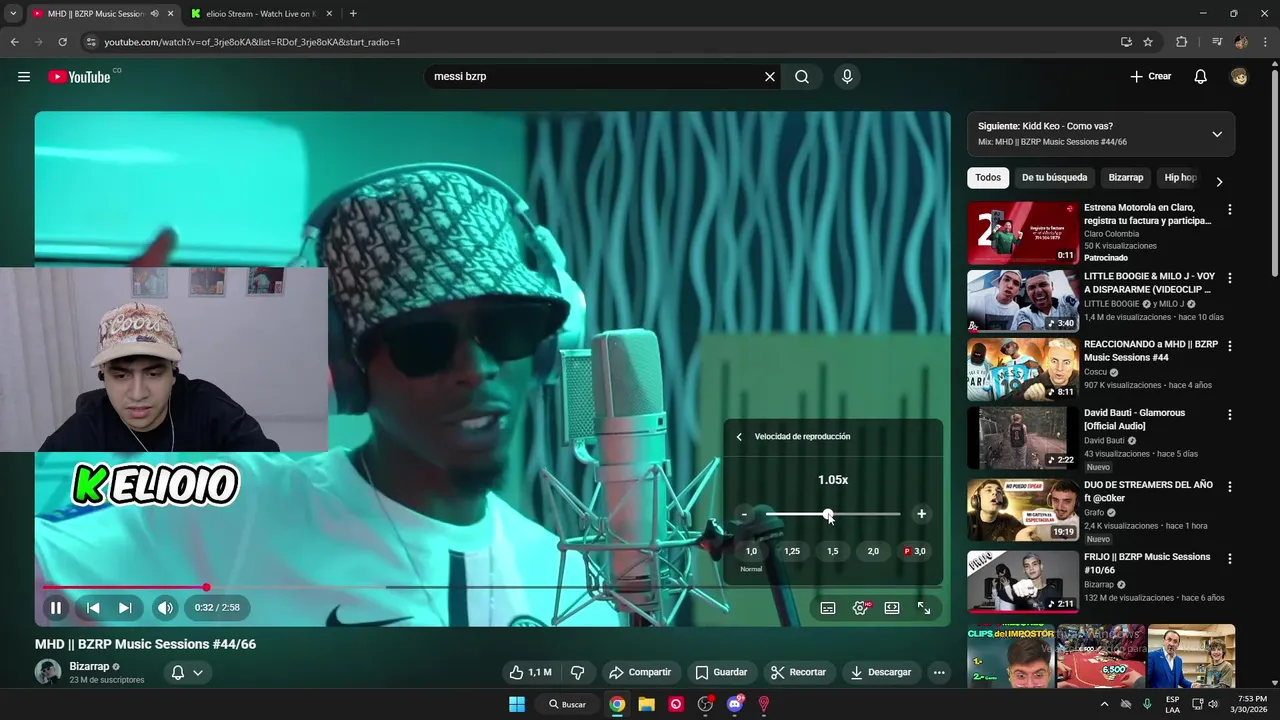Open Bizarrap channel name link
The height and width of the screenshot is (720, 1280).
tap(89, 666)
